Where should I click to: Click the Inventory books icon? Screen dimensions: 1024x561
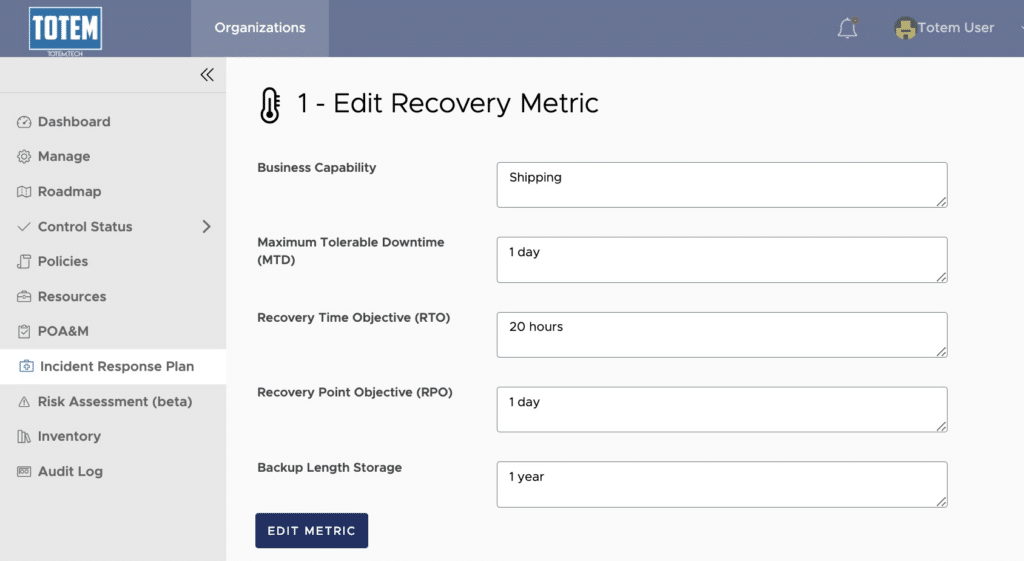[24, 436]
